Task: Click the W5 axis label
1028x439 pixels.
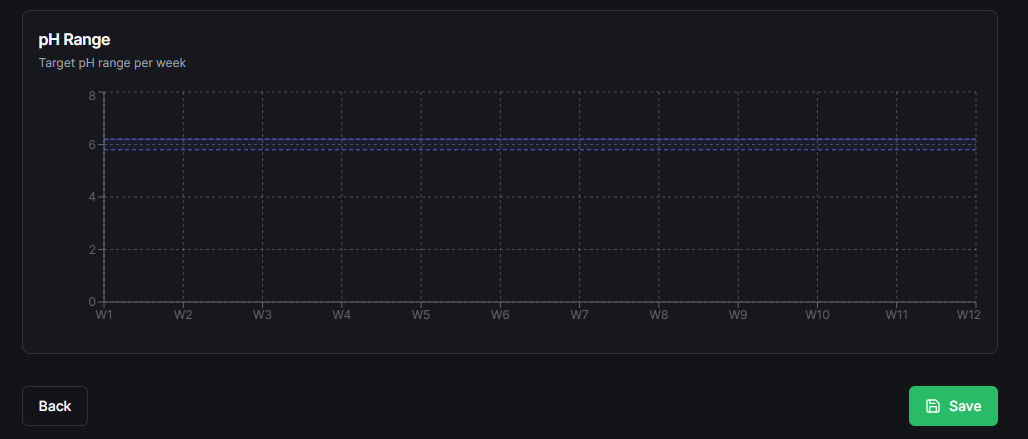Action: (421, 315)
